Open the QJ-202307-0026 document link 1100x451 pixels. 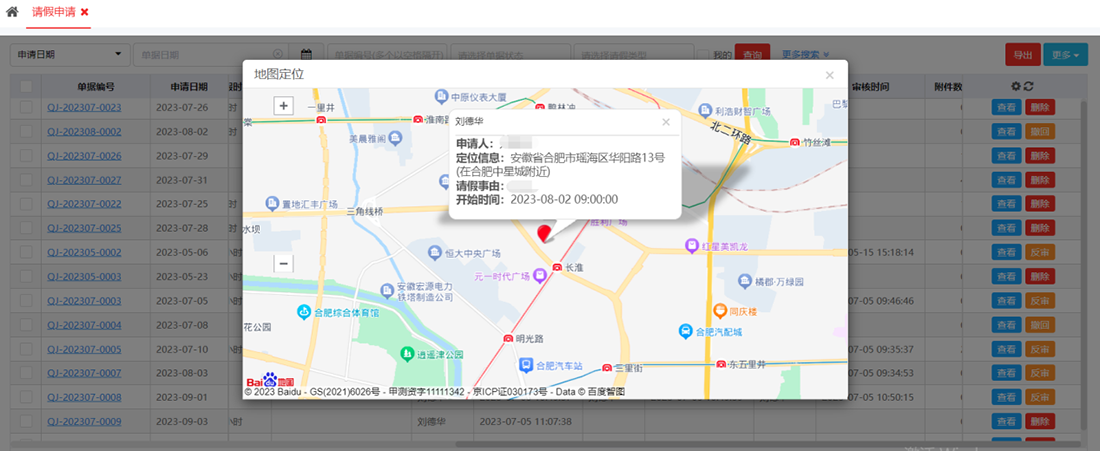click(x=84, y=156)
